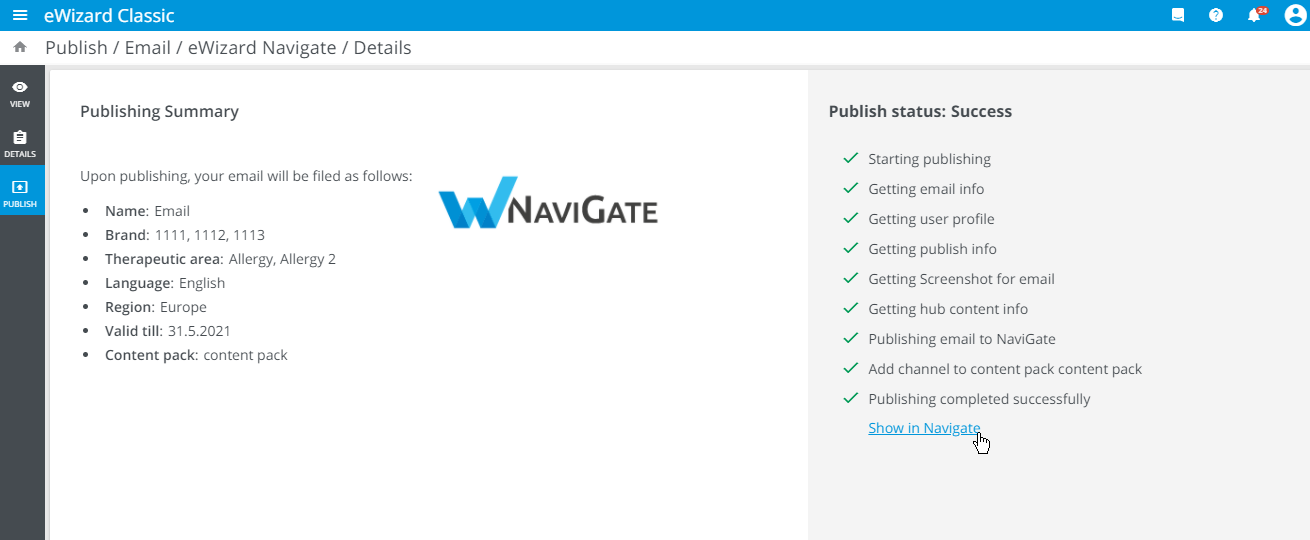The height and width of the screenshot is (540, 1310).
Task: Click checkmark beside Getting user profile
Action: pos(851,218)
